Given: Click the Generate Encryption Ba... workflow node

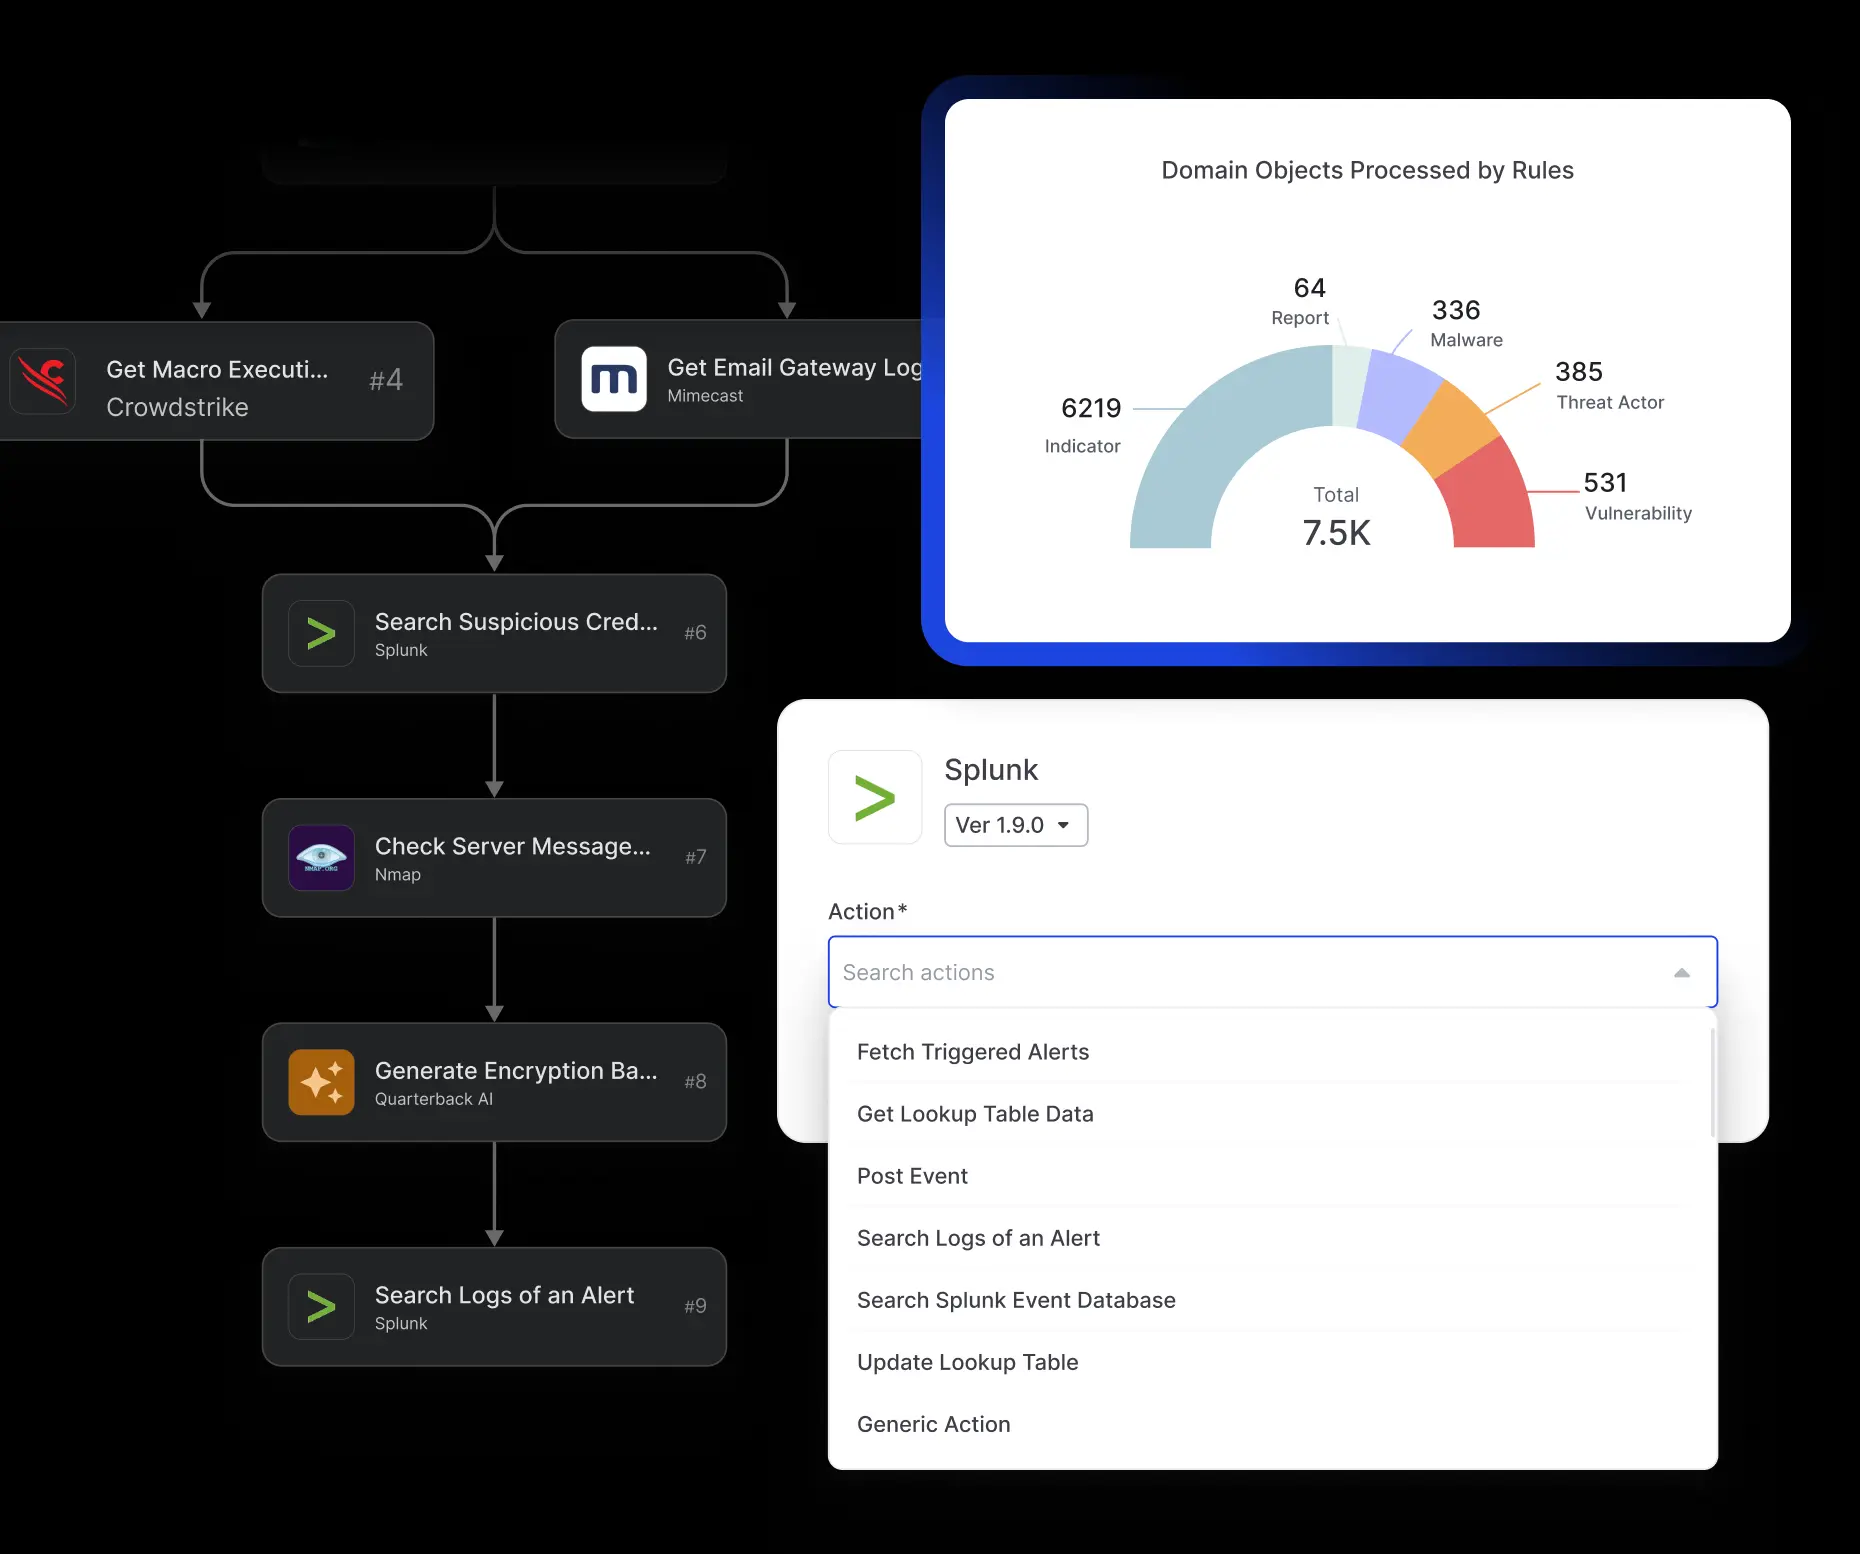Looking at the screenshot, I should pyautogui.click(x=494, y=1082).
